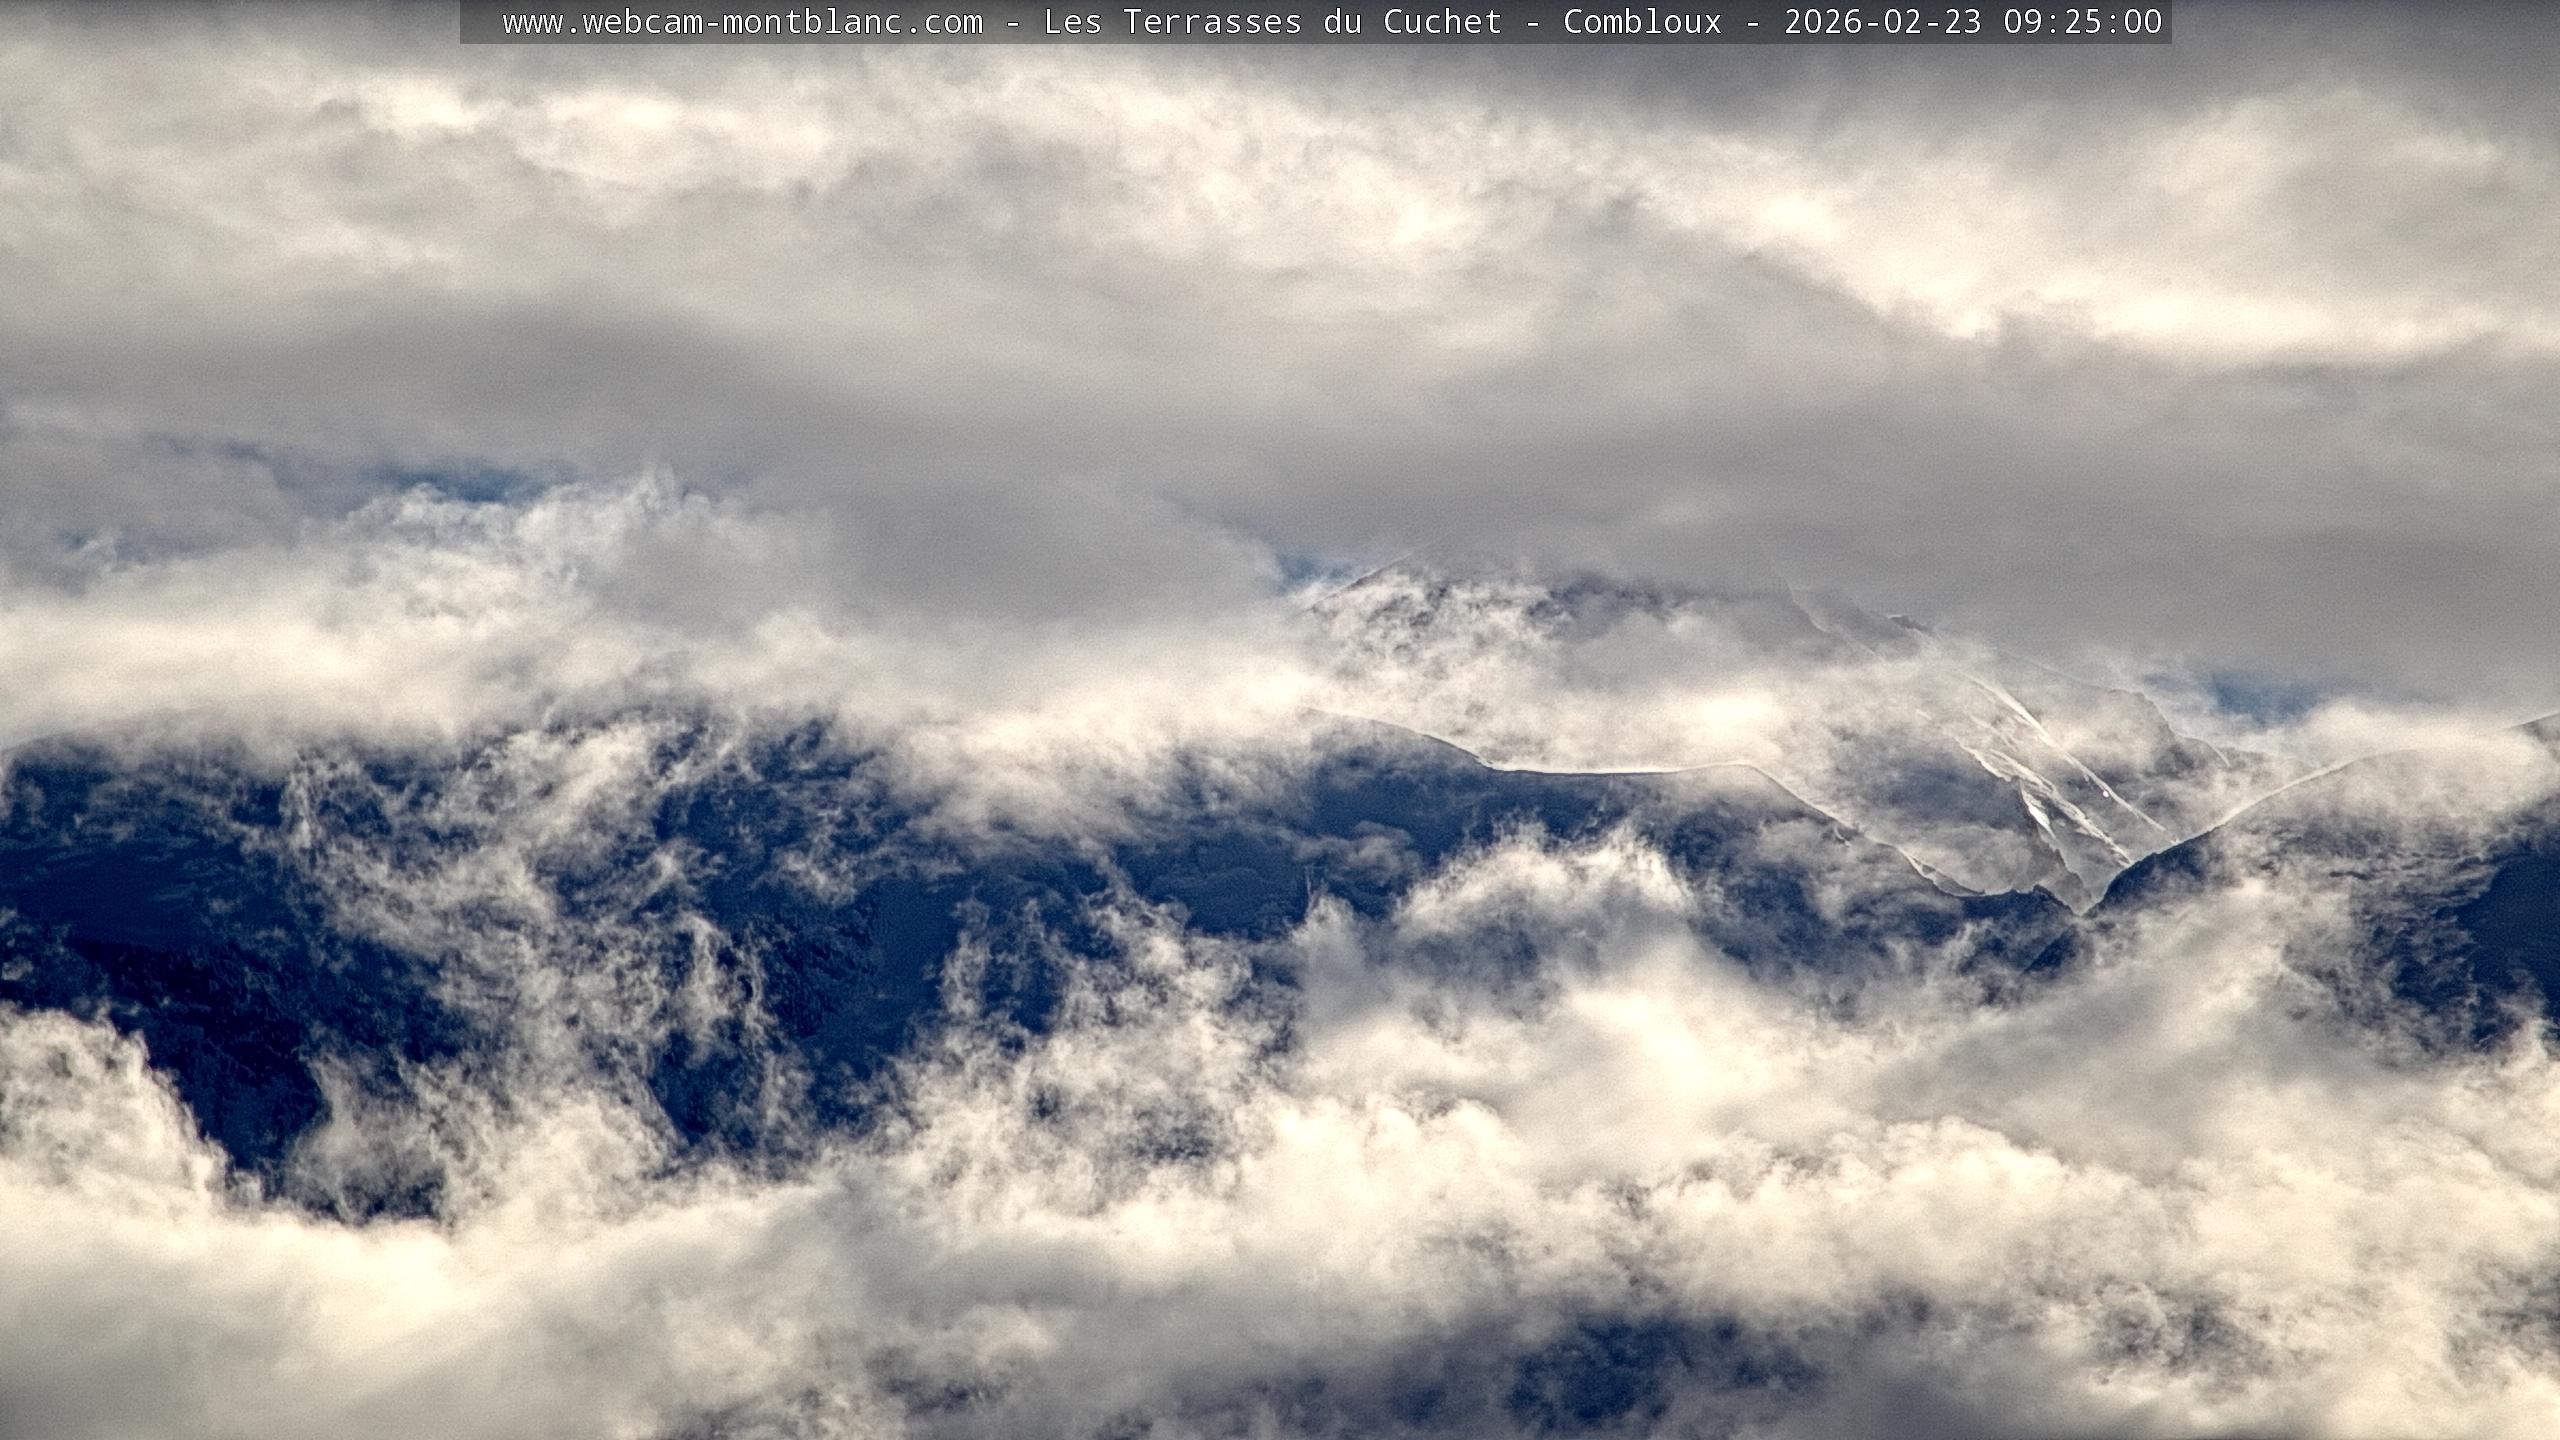Click the 'Combloux' location text
Screen dimensions: 2560x1440
click(x=1642, y=22)
